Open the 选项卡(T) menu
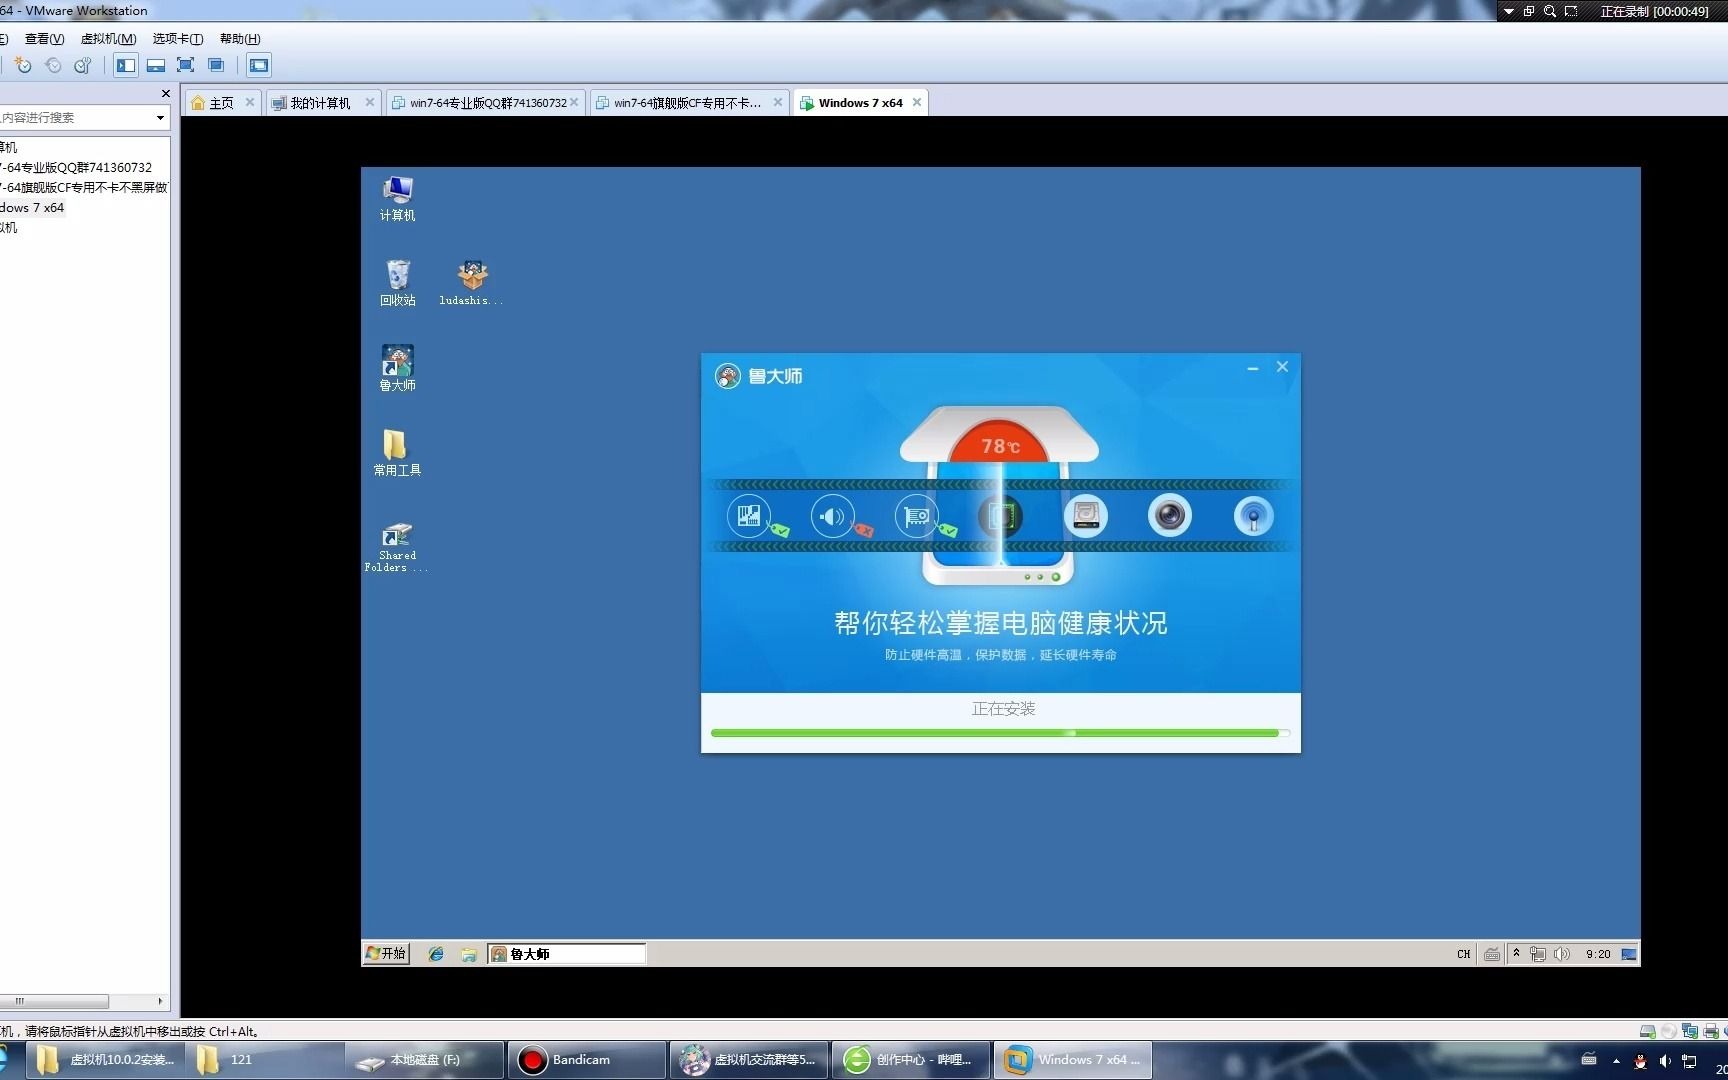1728x1080 pixels. (x=178, y=39)
